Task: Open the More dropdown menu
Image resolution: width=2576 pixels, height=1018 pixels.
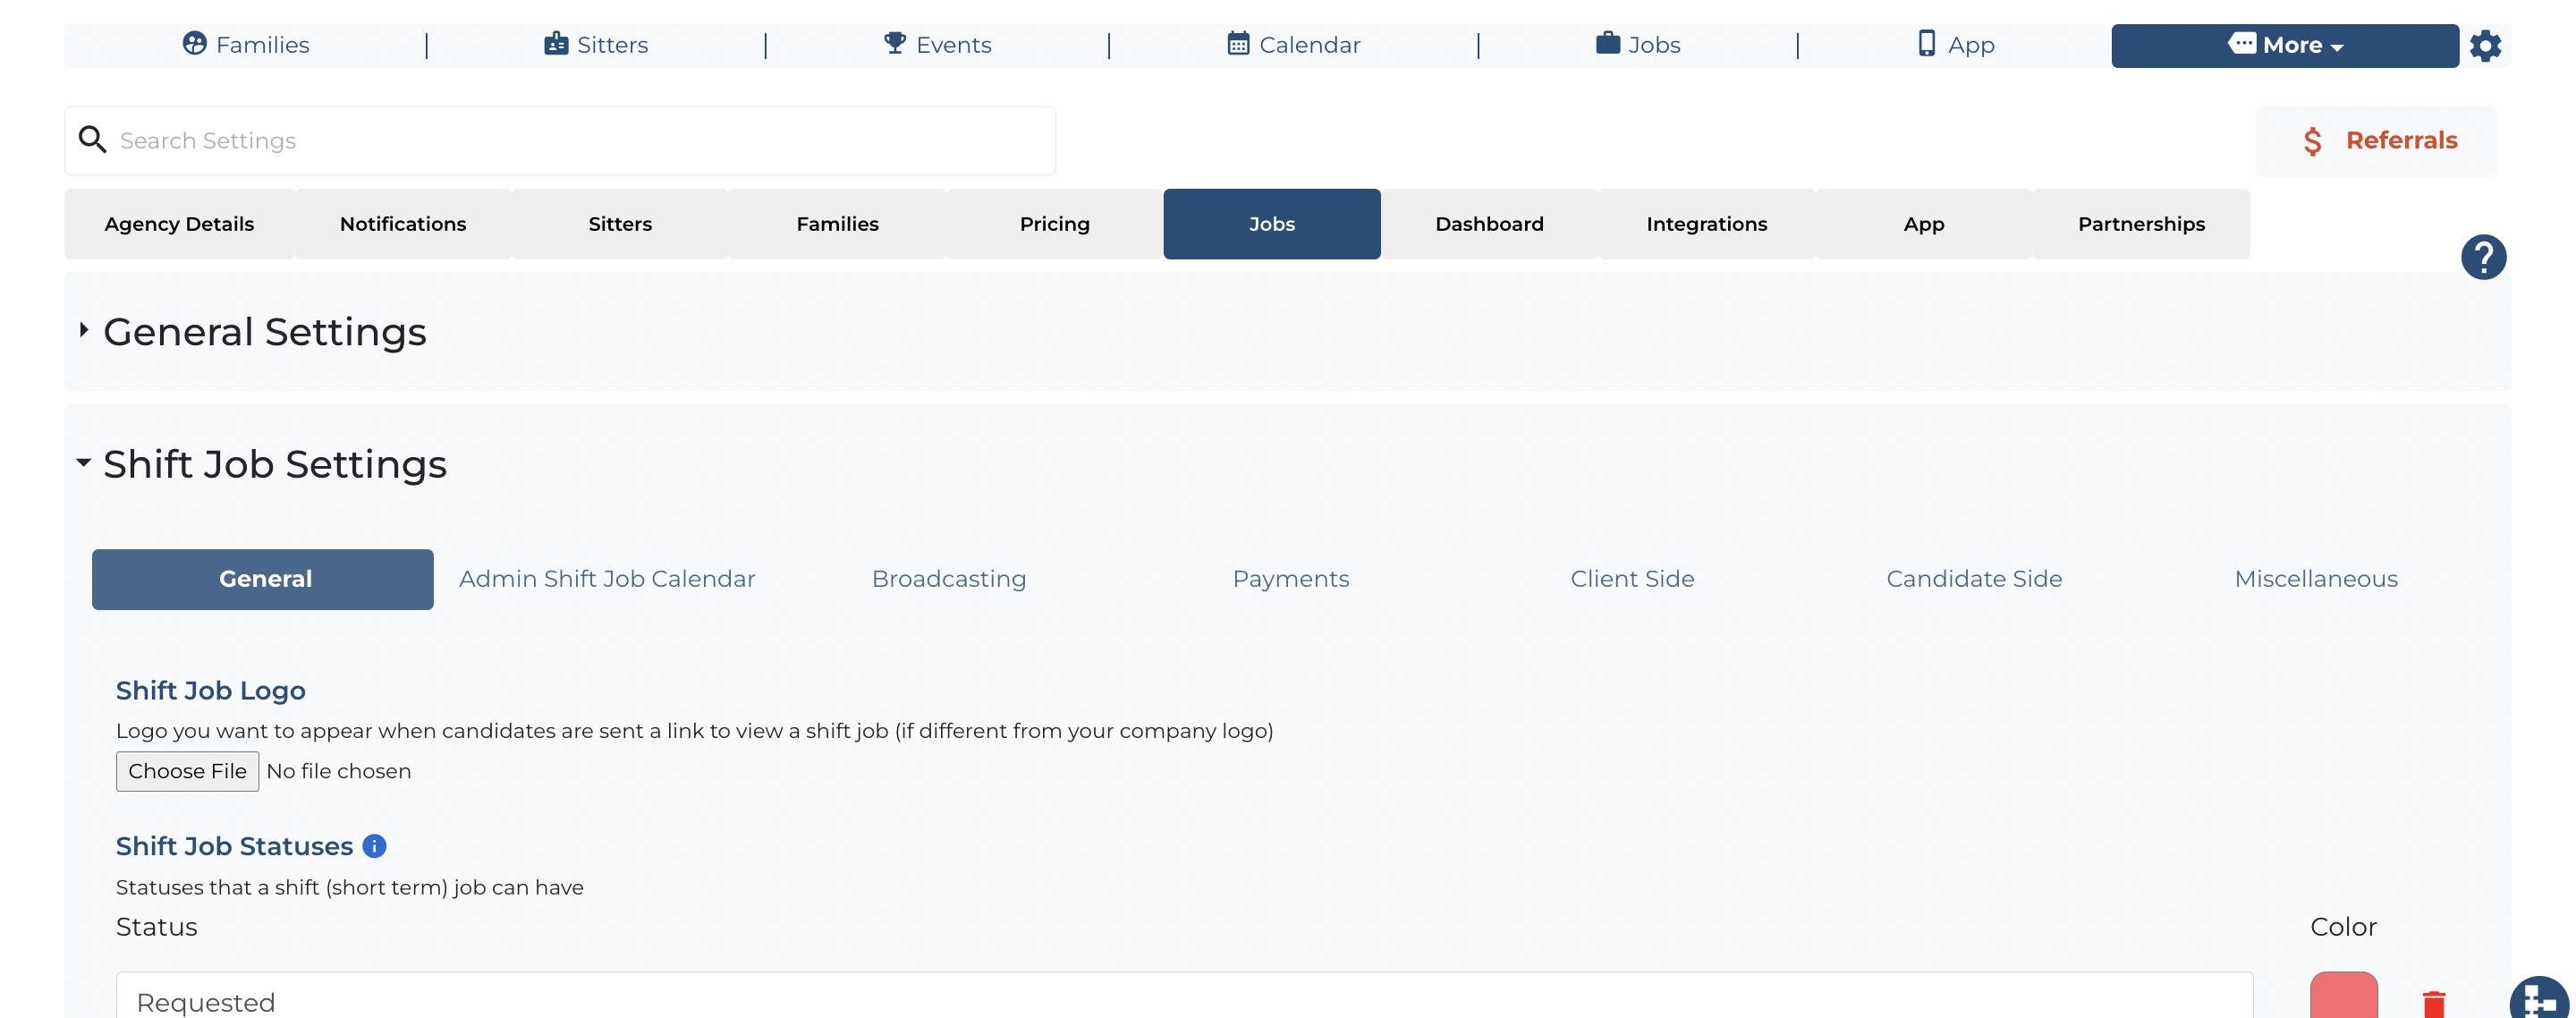Action: point(2284,46)
